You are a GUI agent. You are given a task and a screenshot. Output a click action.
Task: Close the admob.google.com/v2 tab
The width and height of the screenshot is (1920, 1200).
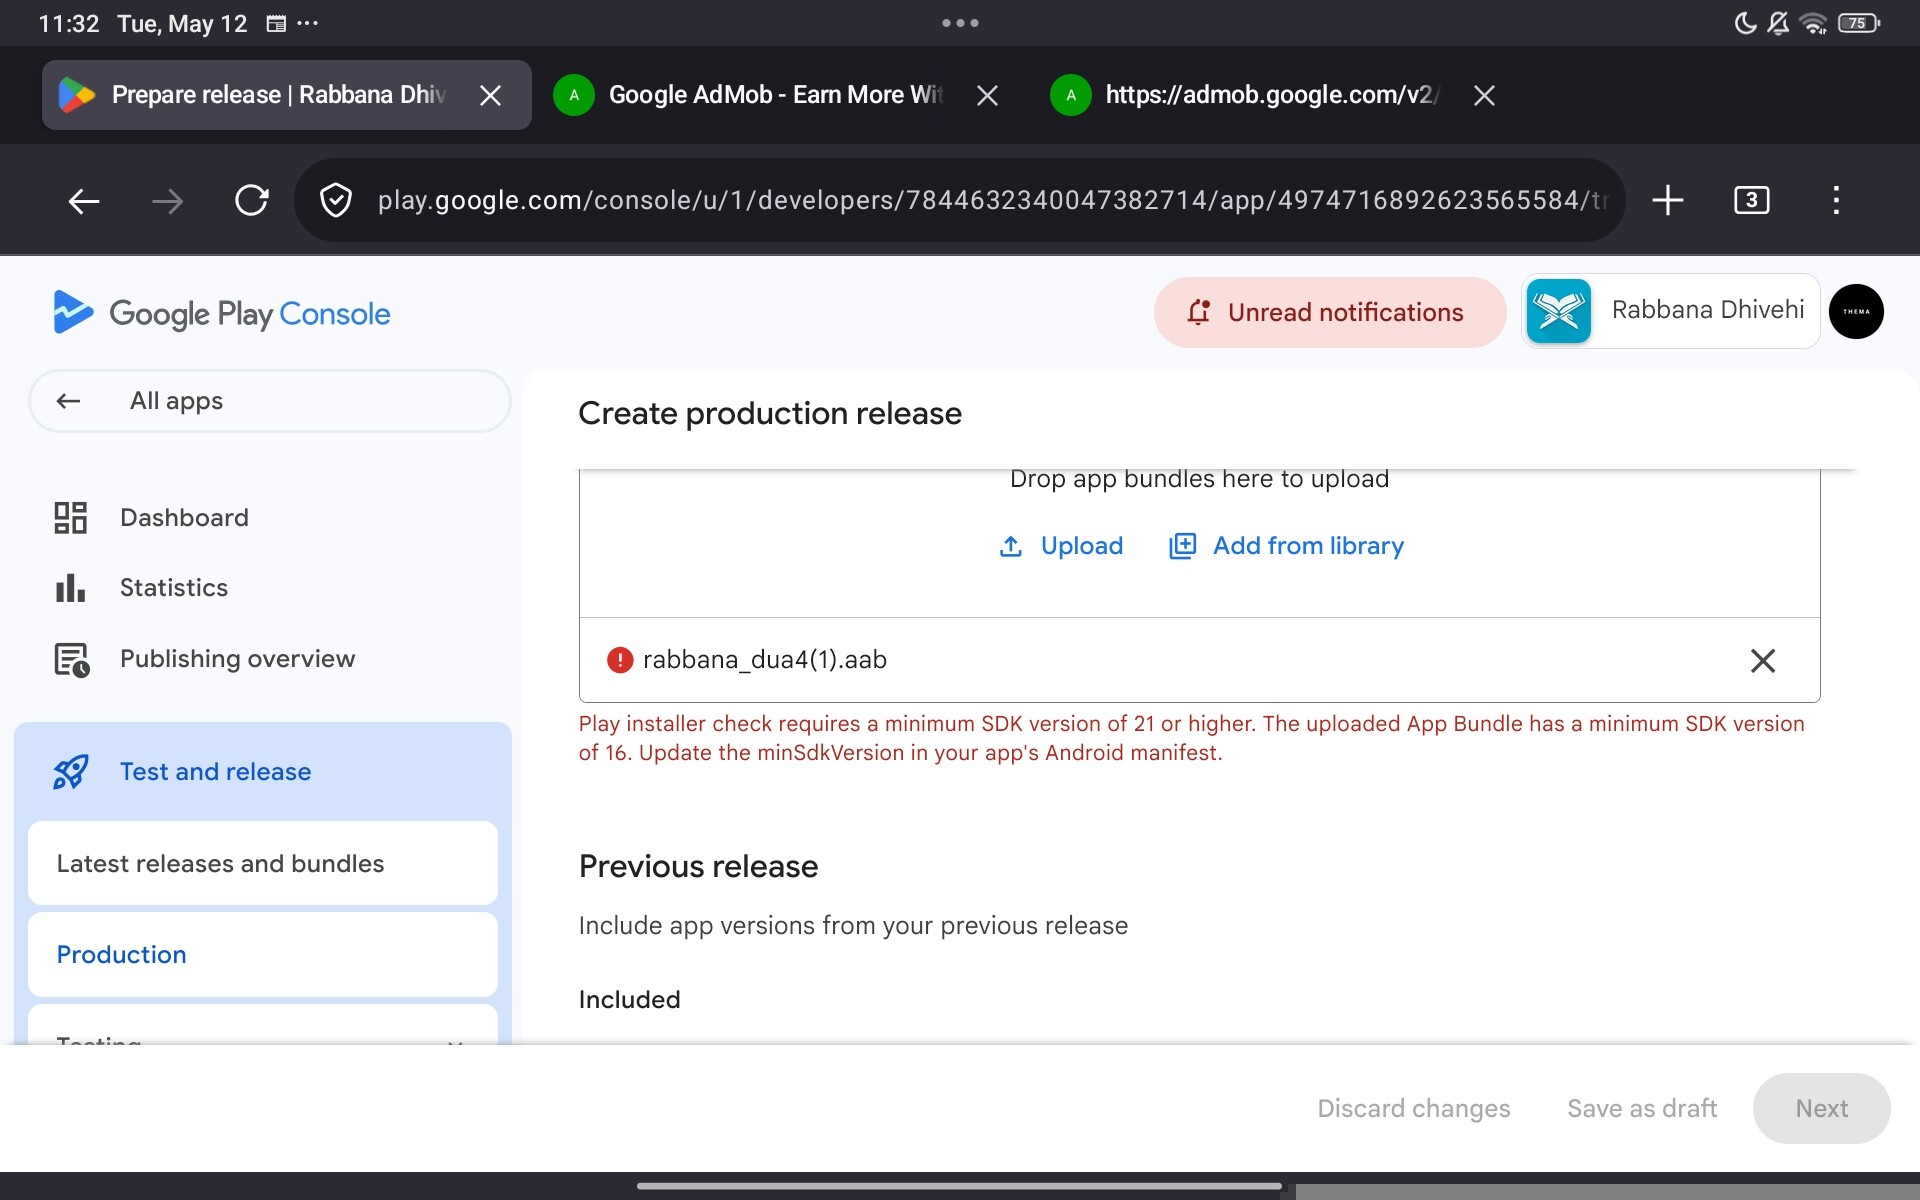point(1484,95)
